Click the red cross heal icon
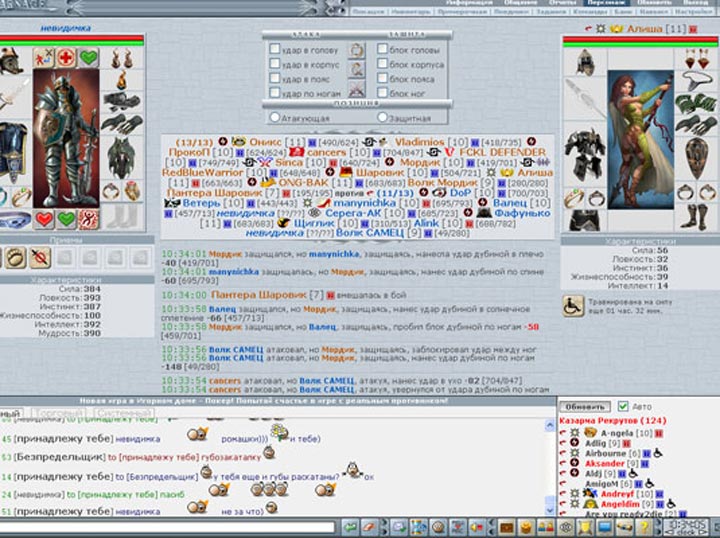Image resolution: width=720 pixels, height=538 pixels. [66, 58]
